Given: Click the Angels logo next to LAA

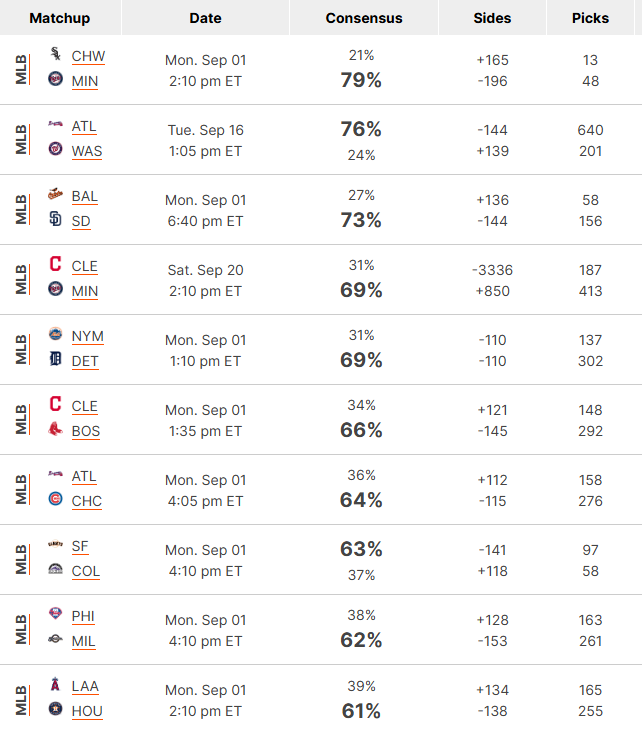Looking at the screenshot, I should pos(55,684).
